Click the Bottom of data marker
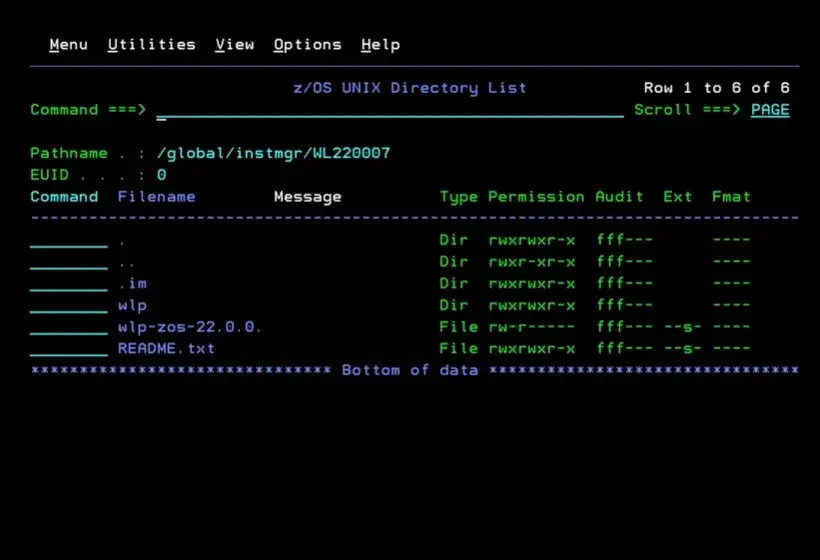 (x=410, y=371)
